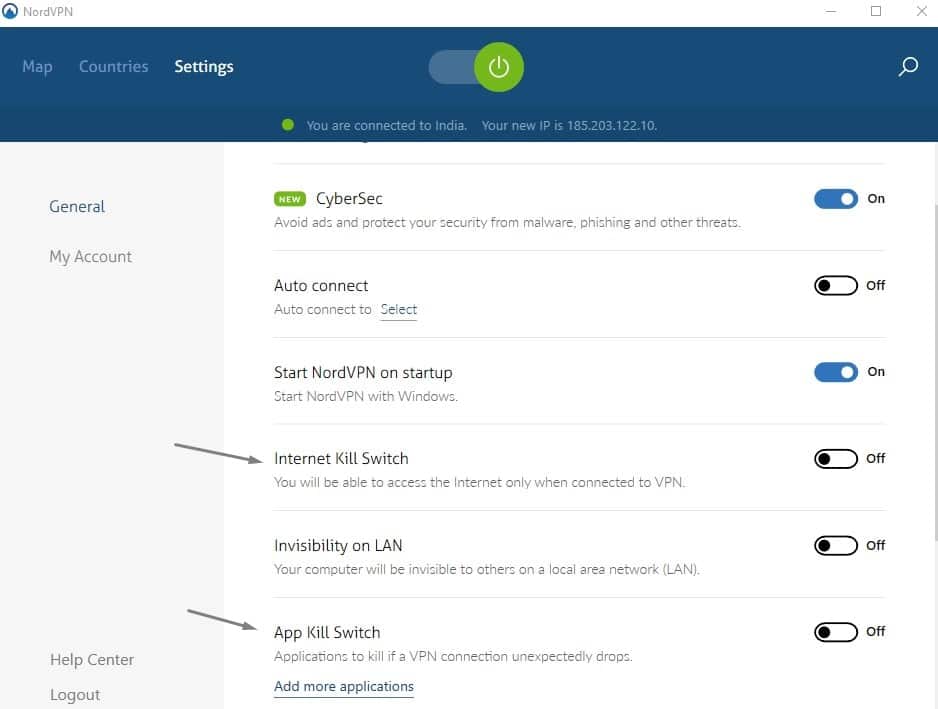Enable Auto connect
Viewport: 938px width, 709px height.
pos(836,285)
